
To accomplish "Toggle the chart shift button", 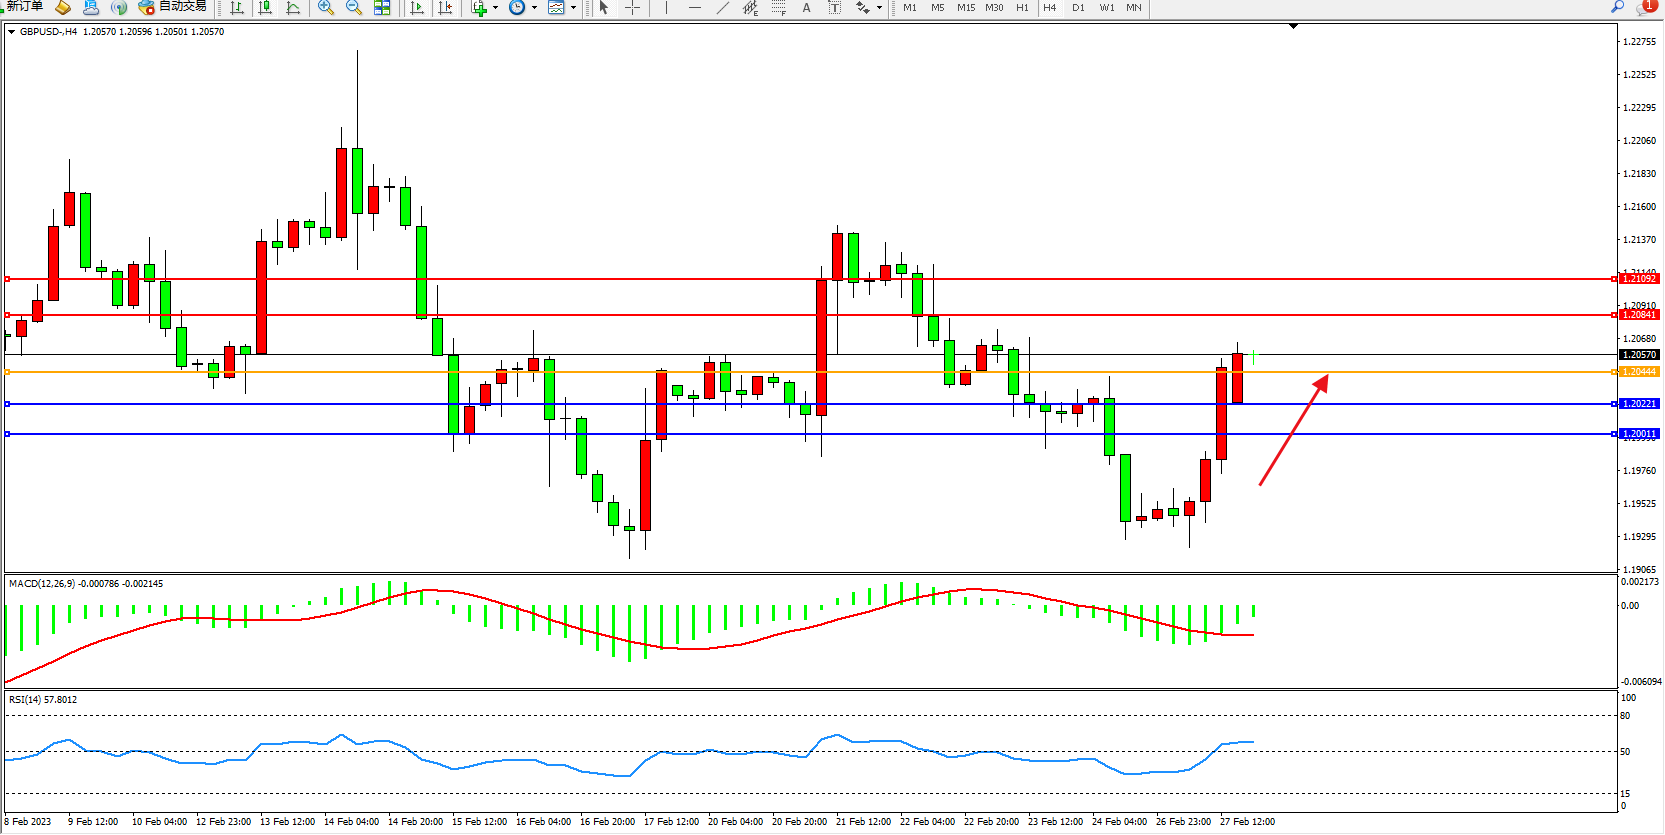I will click(446, 8).
